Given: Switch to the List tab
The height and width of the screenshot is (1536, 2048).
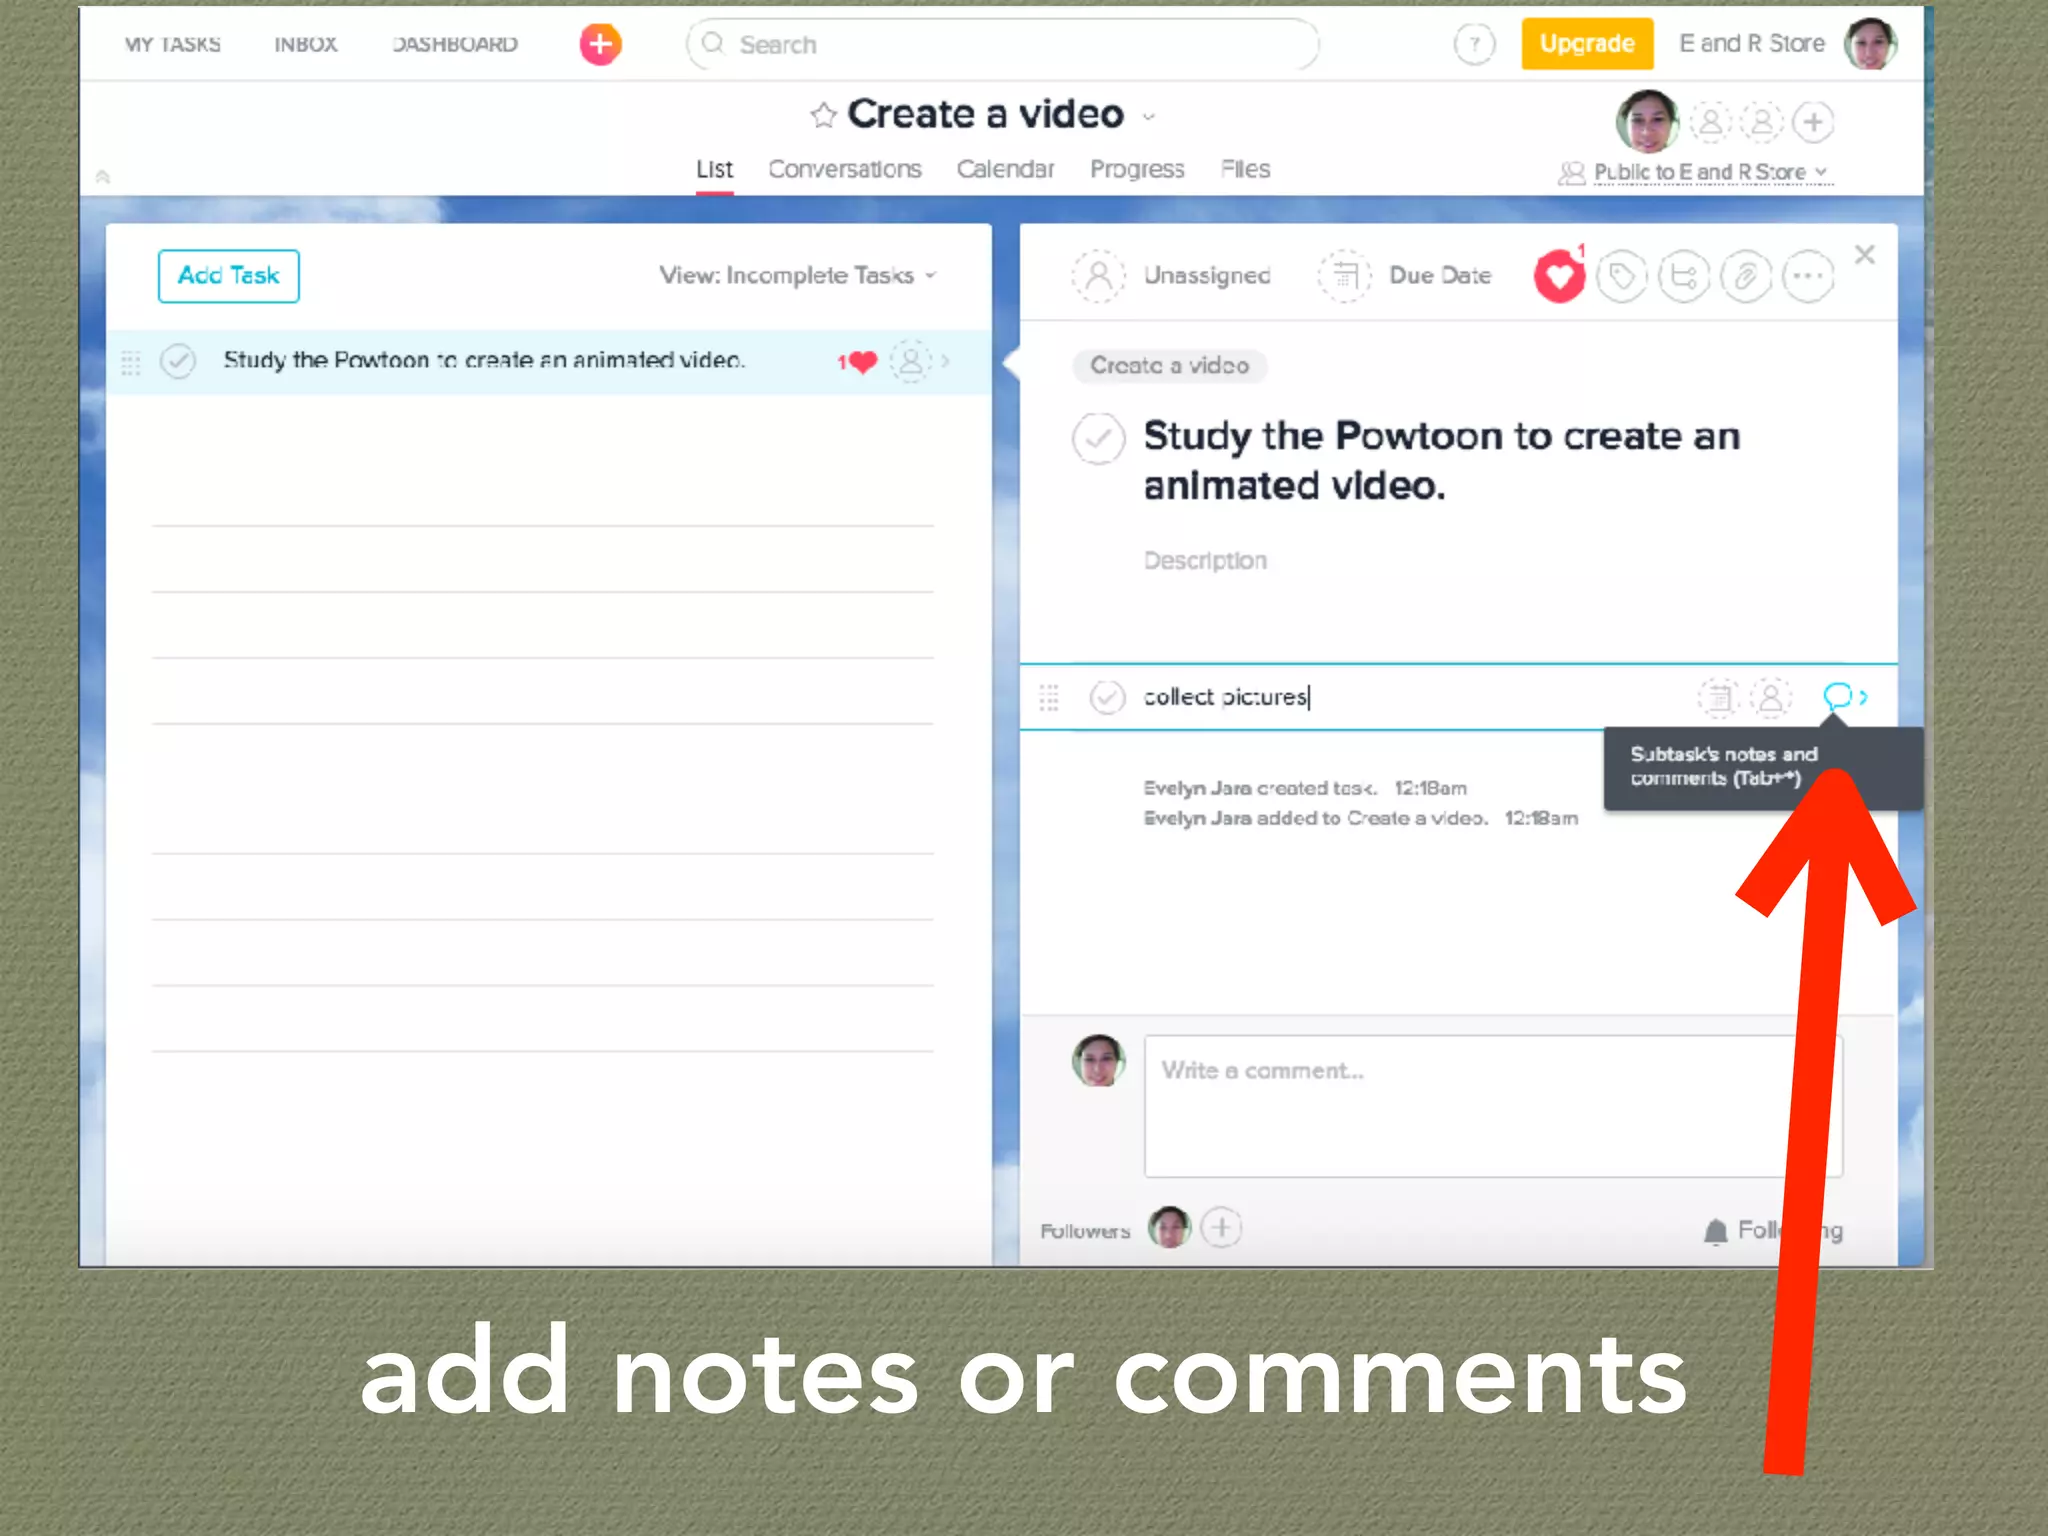Looking at the screenshot, I should click(x=714, y=169).
